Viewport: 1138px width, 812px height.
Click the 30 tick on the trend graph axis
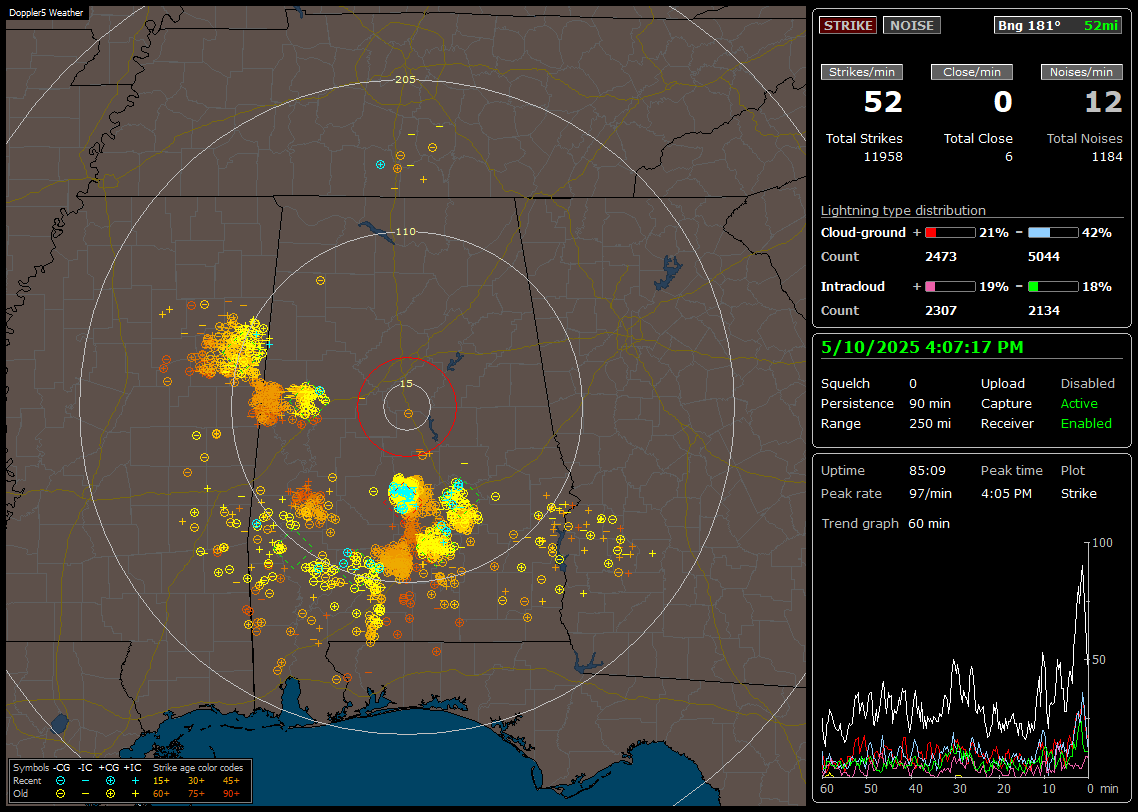(959, 789)
